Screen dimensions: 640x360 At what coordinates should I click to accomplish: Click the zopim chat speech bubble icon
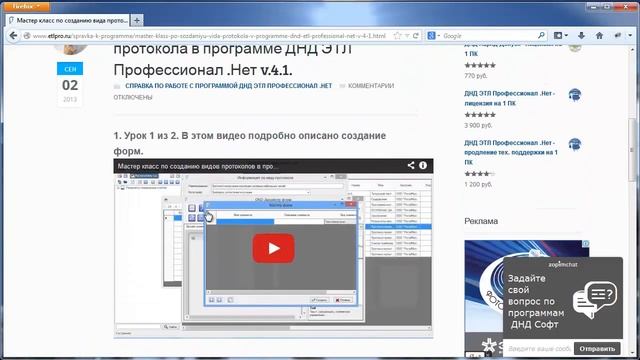(x=595, y=300)
